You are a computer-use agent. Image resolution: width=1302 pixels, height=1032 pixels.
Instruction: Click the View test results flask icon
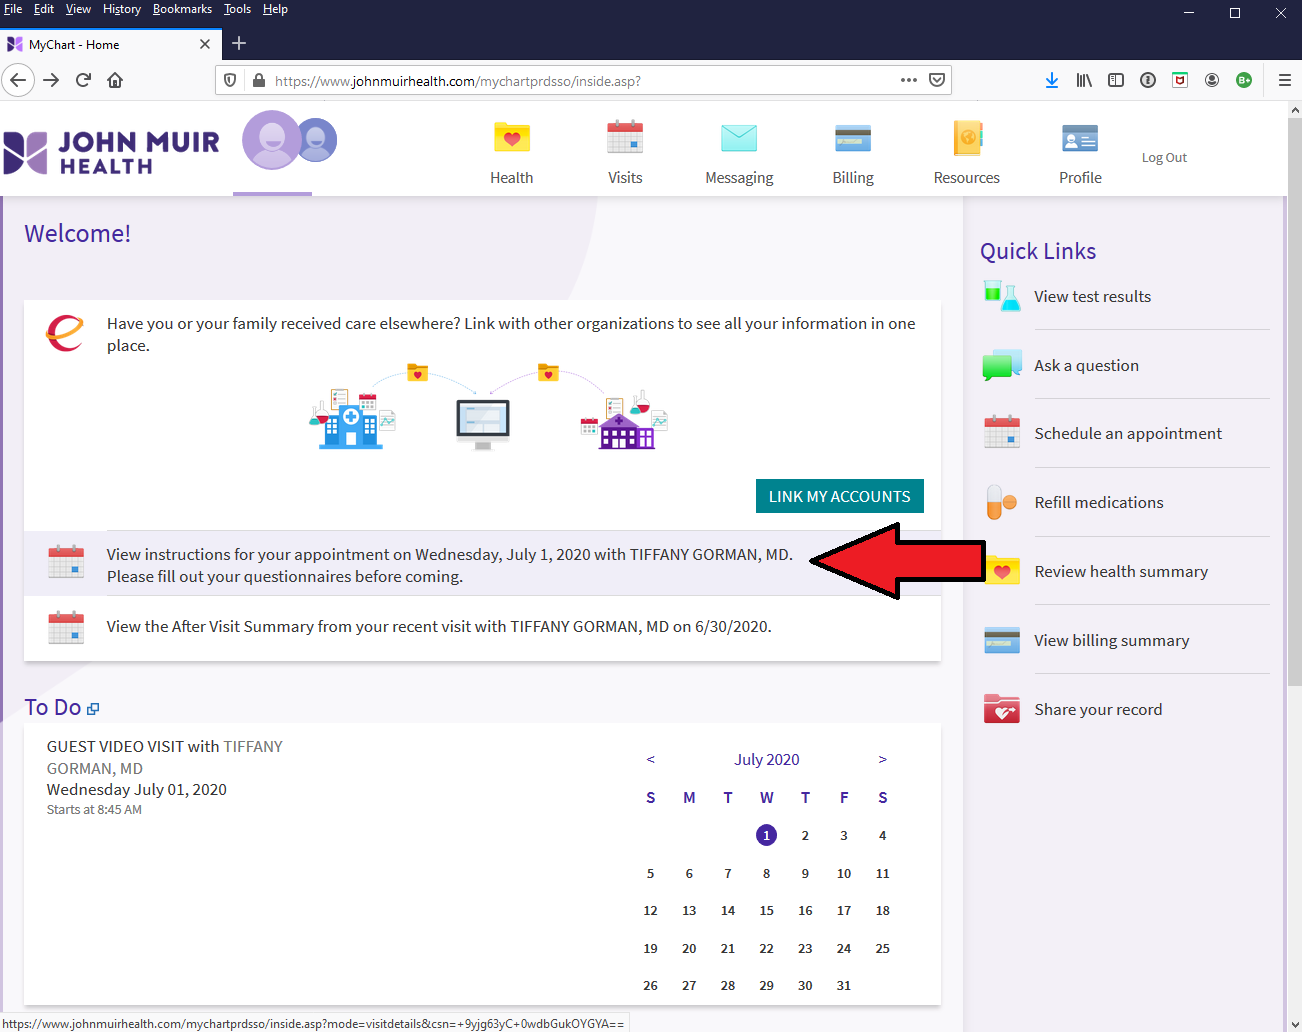[x=1002, y=296]
